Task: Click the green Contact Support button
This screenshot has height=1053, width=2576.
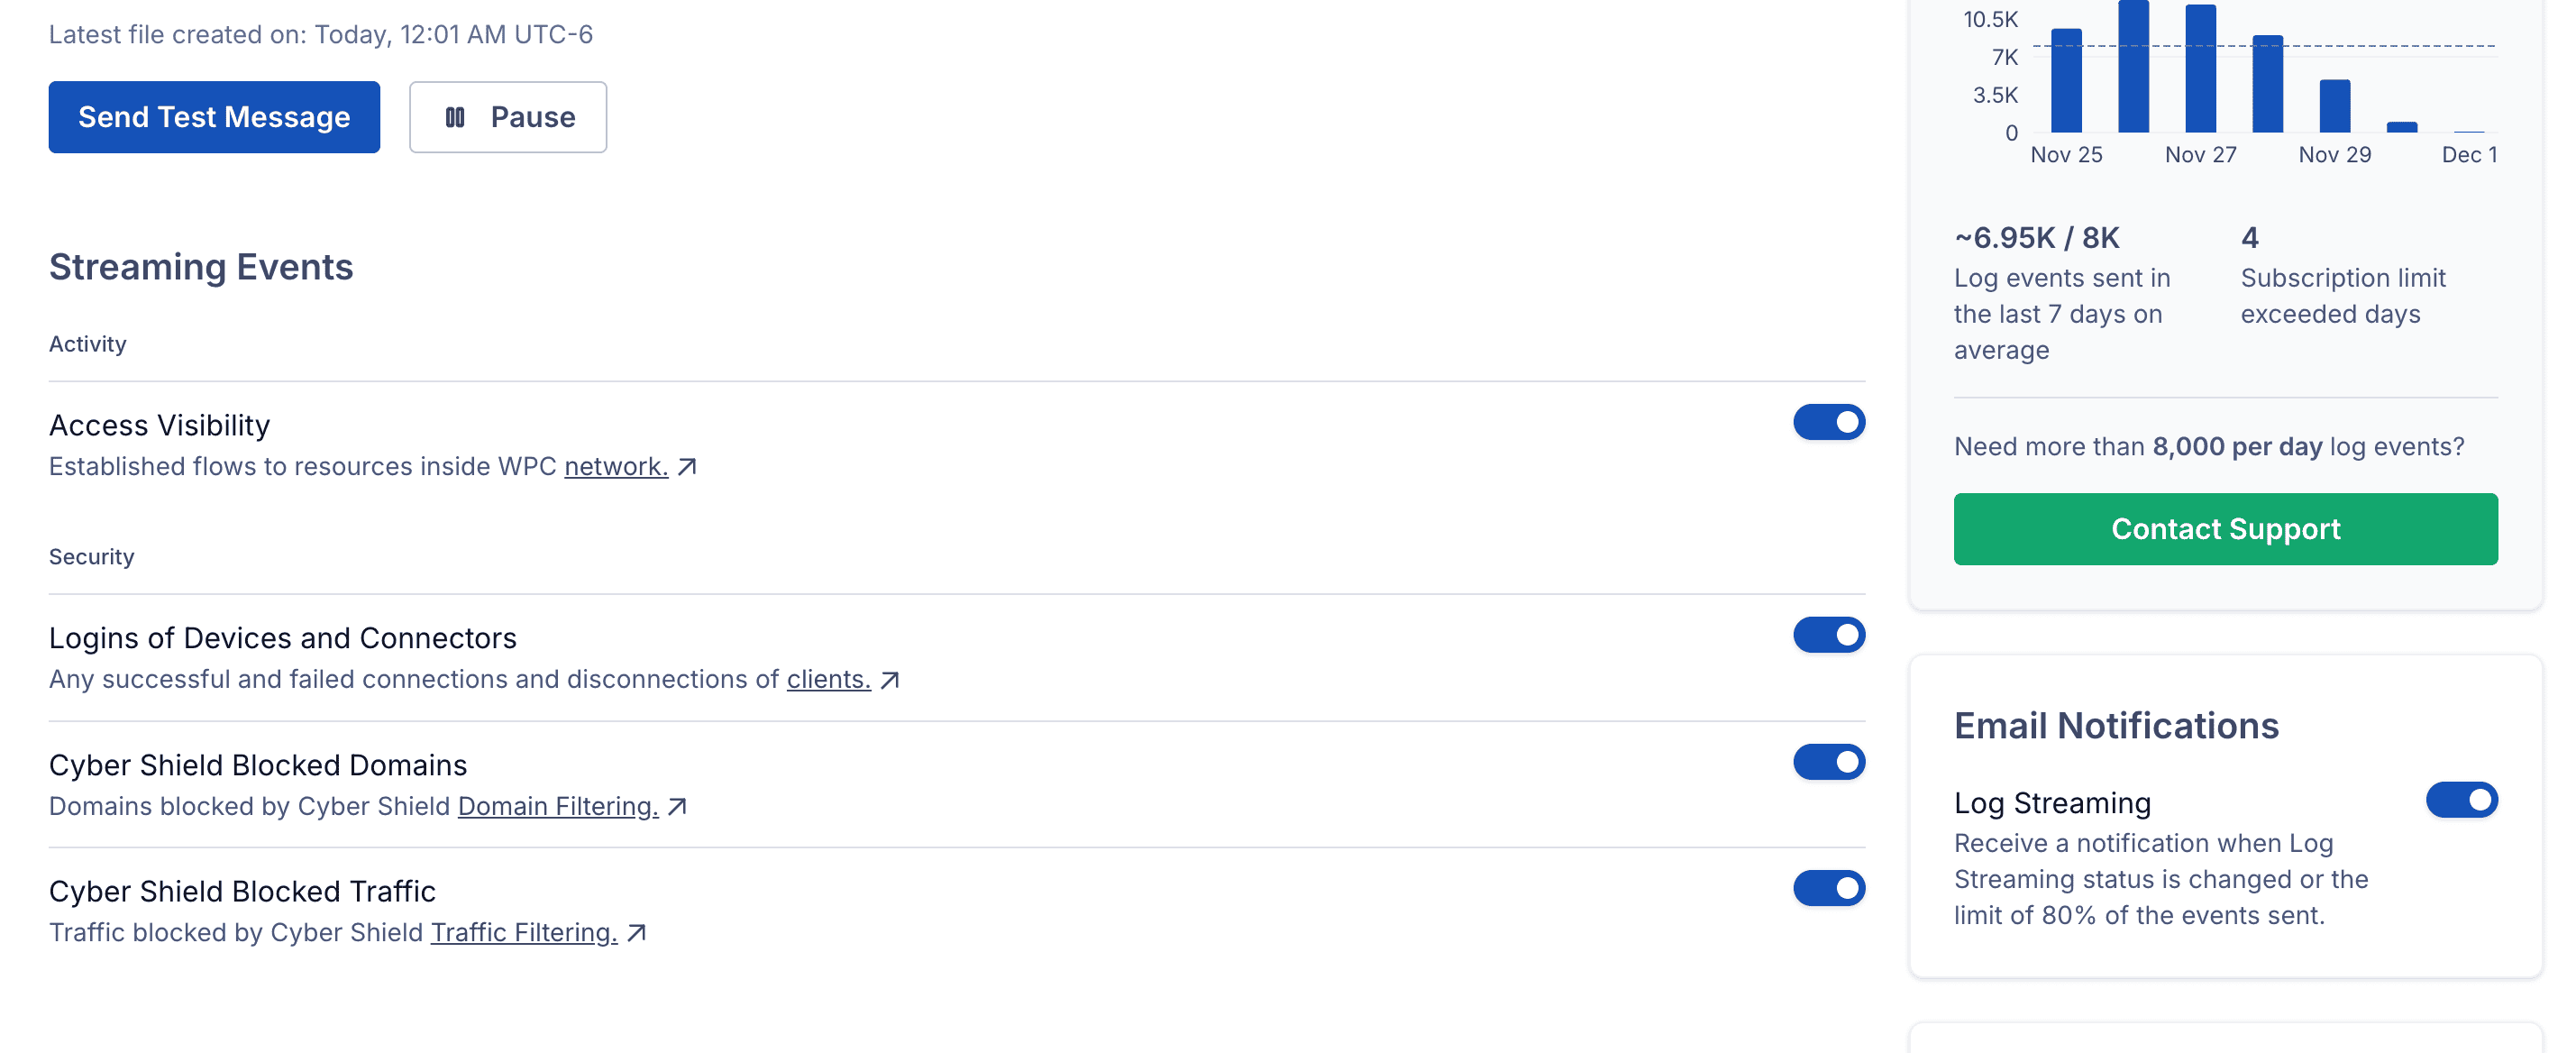Action: pos(2225,529)
